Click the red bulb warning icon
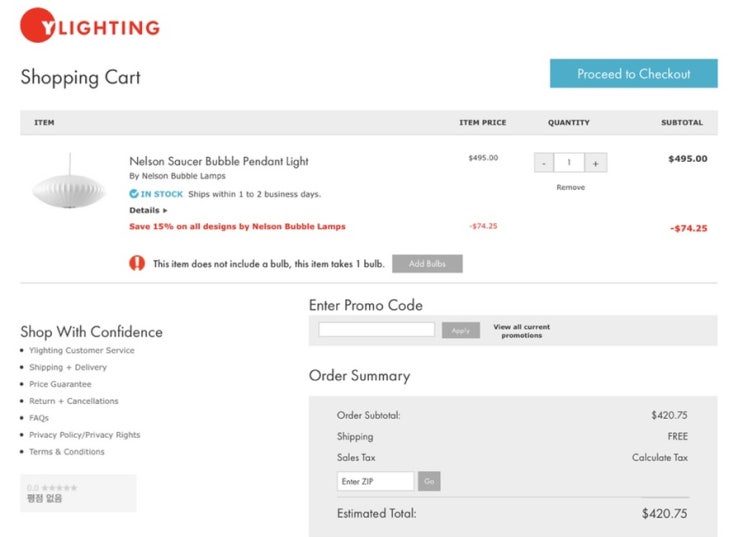 137,264
